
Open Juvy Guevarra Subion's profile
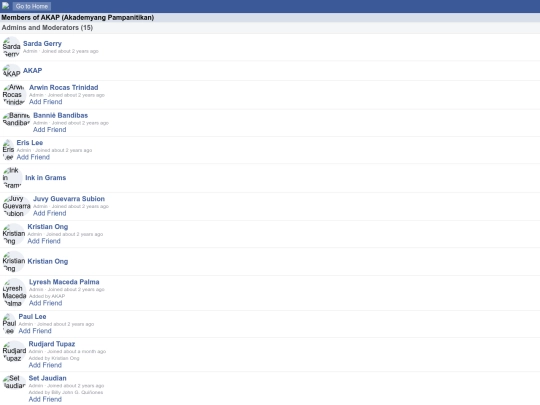point(69,199)
